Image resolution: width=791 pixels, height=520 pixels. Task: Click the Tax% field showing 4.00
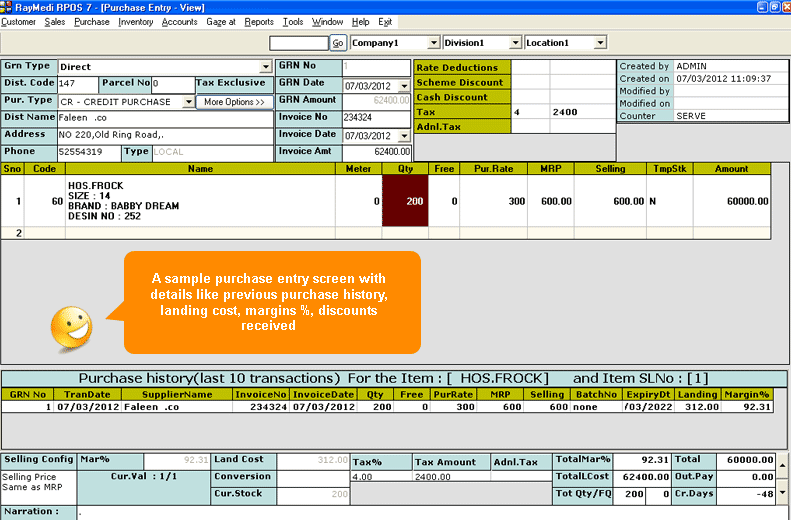[x=381, y=477]
